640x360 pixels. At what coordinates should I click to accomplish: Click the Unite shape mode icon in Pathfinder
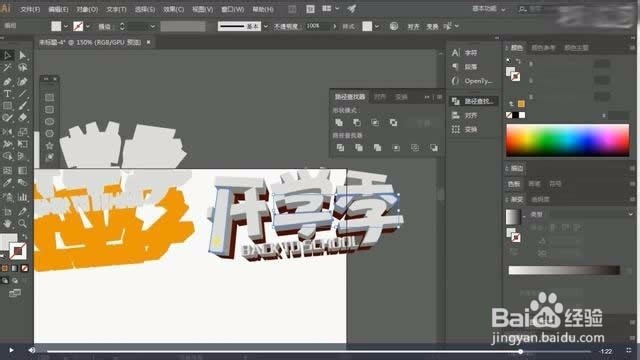click(339, 122)
